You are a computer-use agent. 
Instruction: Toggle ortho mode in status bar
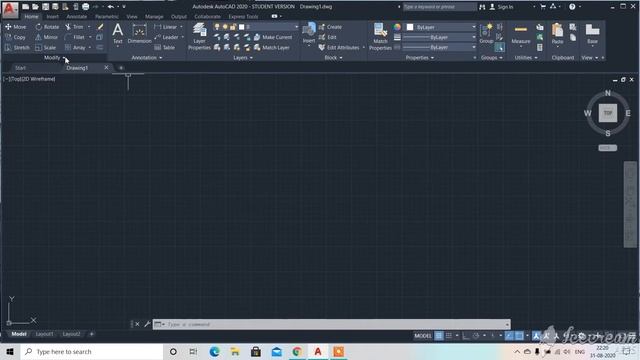466,336
